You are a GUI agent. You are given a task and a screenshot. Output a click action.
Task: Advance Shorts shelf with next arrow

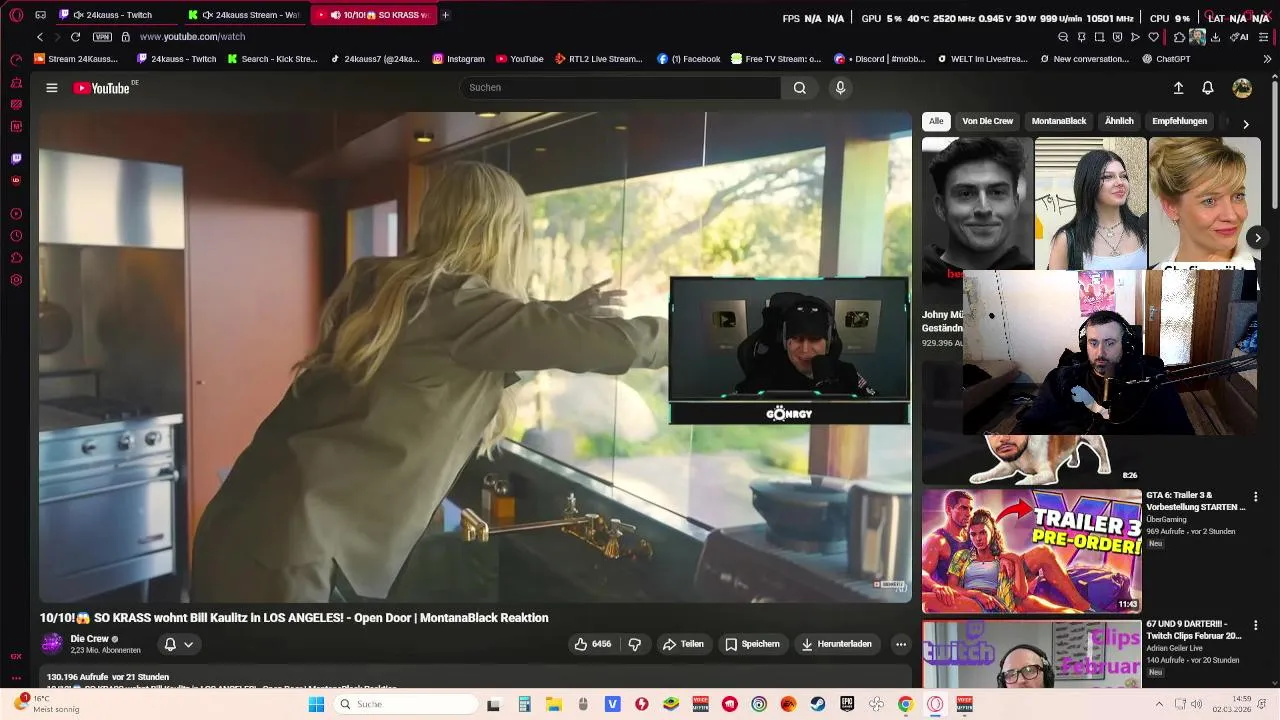point(1257,238)
